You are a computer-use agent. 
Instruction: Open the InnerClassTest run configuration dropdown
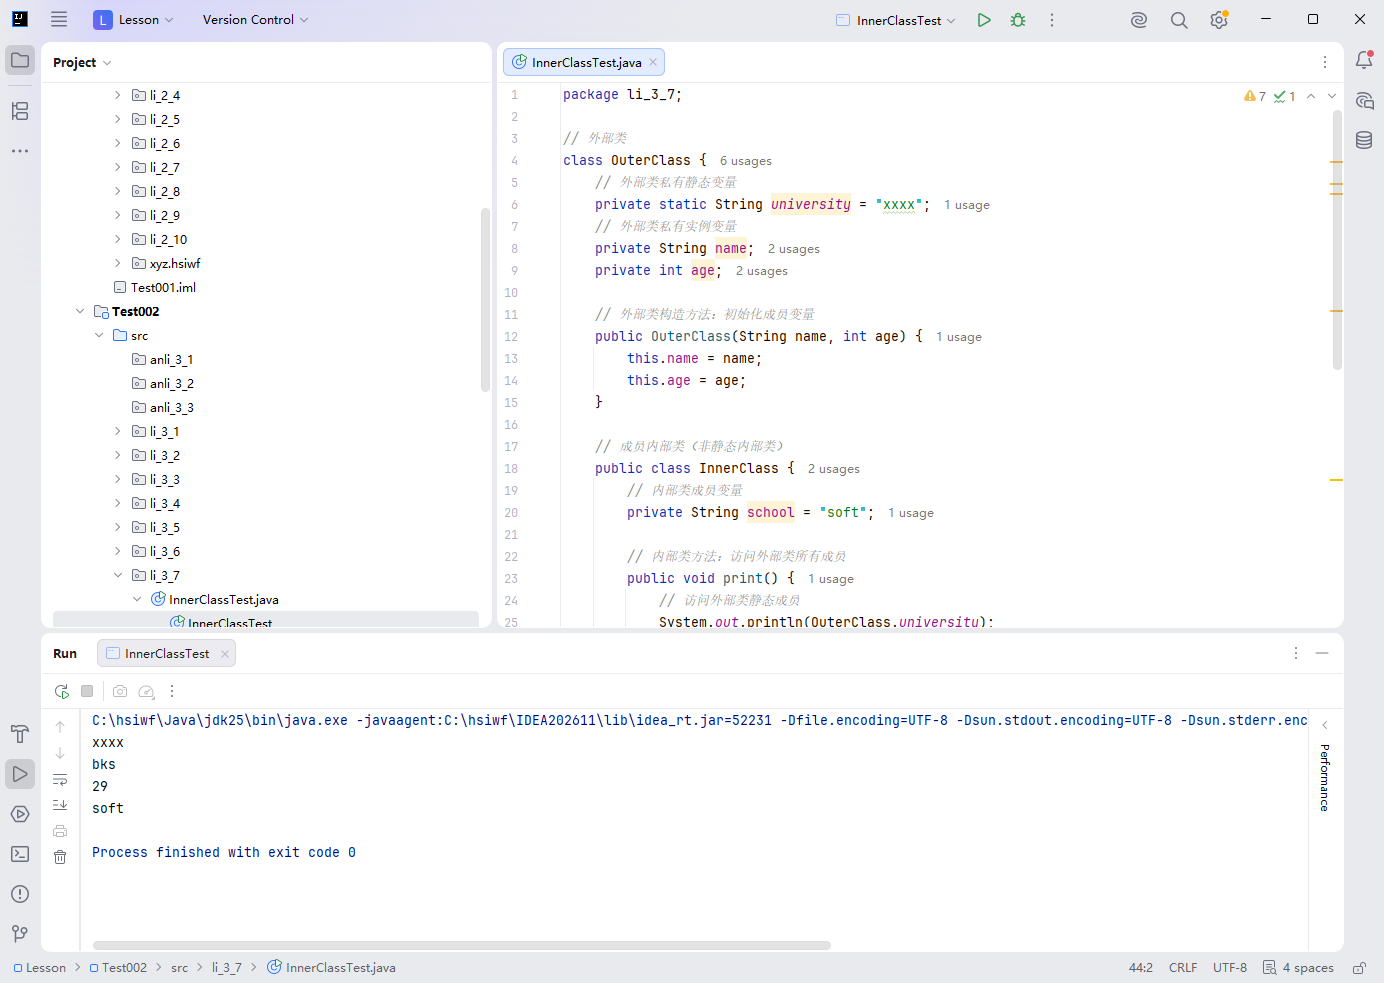896,20
